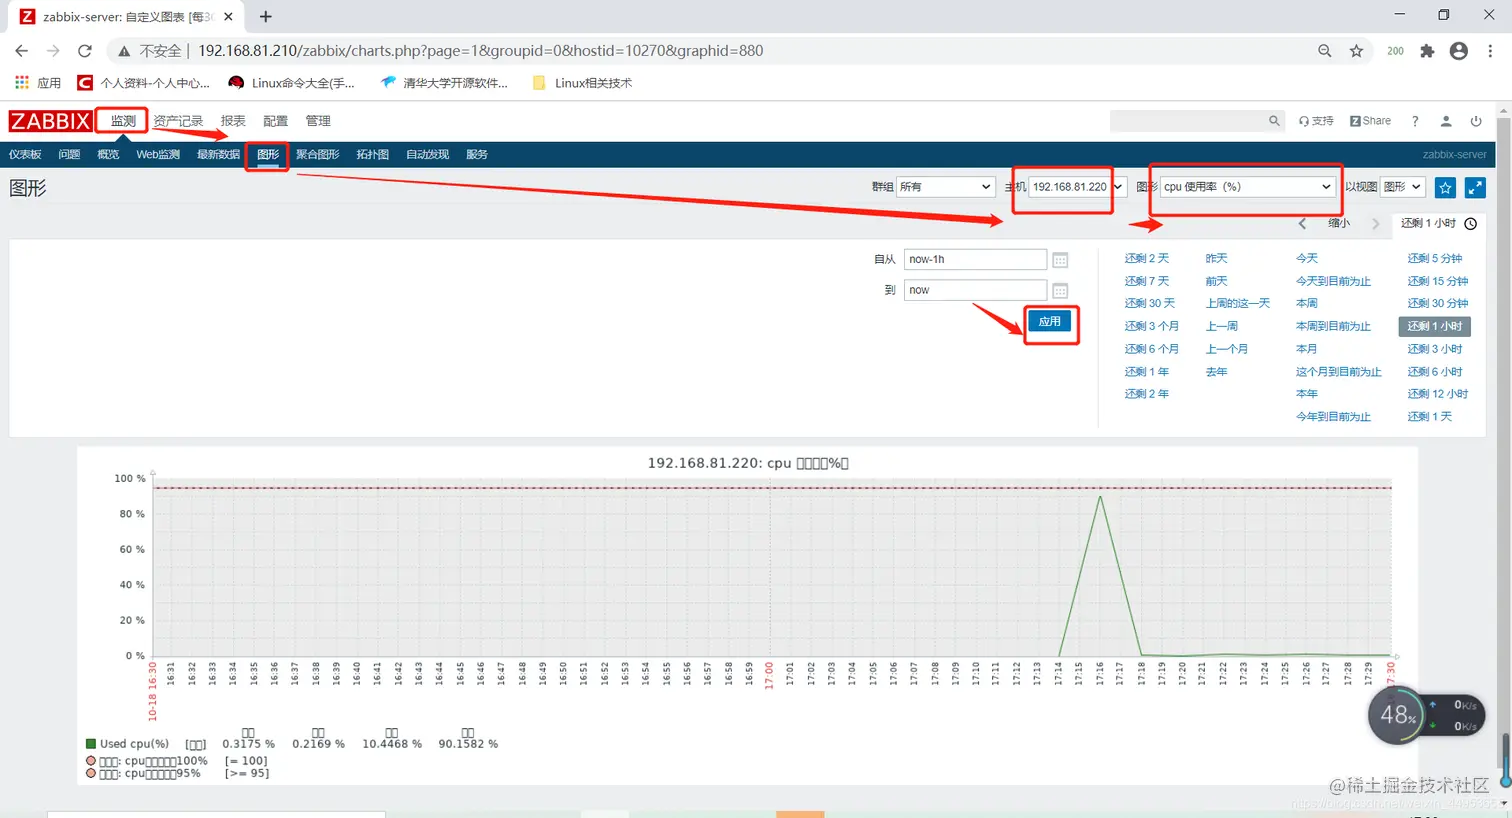The height and width of the screenshot is (818, 1512).
Task: Click the 到 now input field
Action: pos(975,291)
